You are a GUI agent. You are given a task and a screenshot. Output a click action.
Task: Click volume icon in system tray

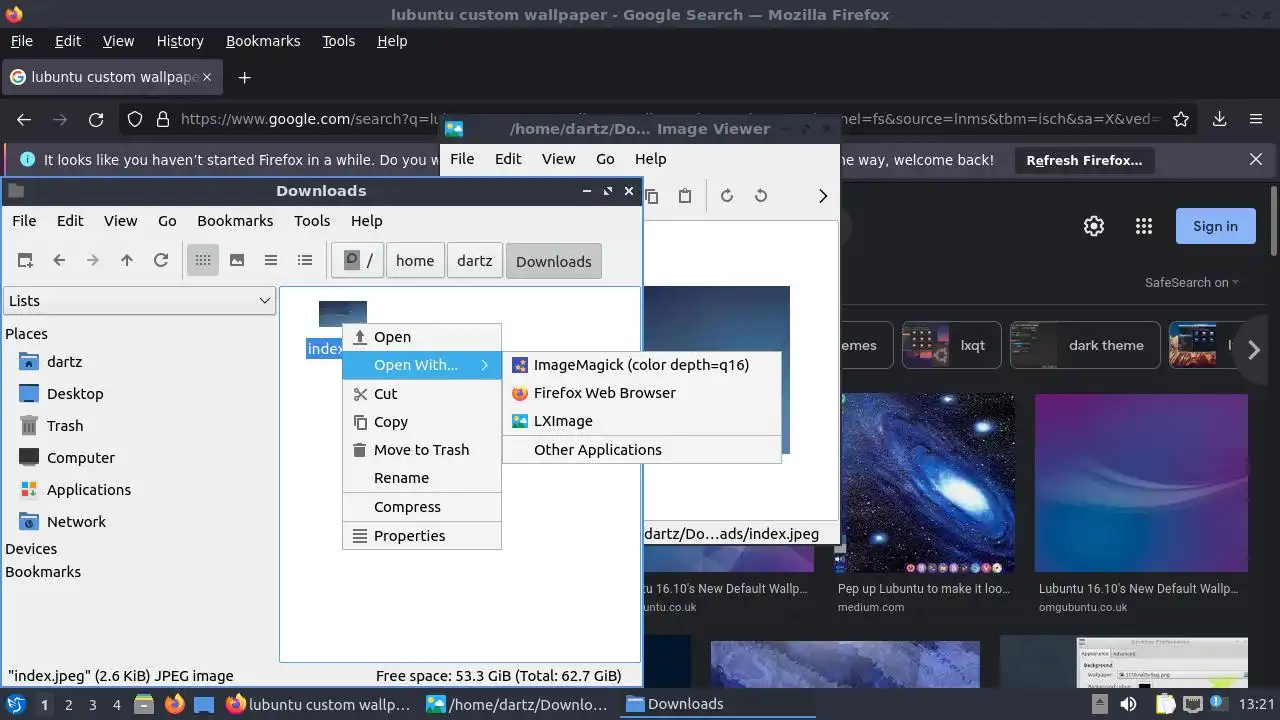(1128, 704)
